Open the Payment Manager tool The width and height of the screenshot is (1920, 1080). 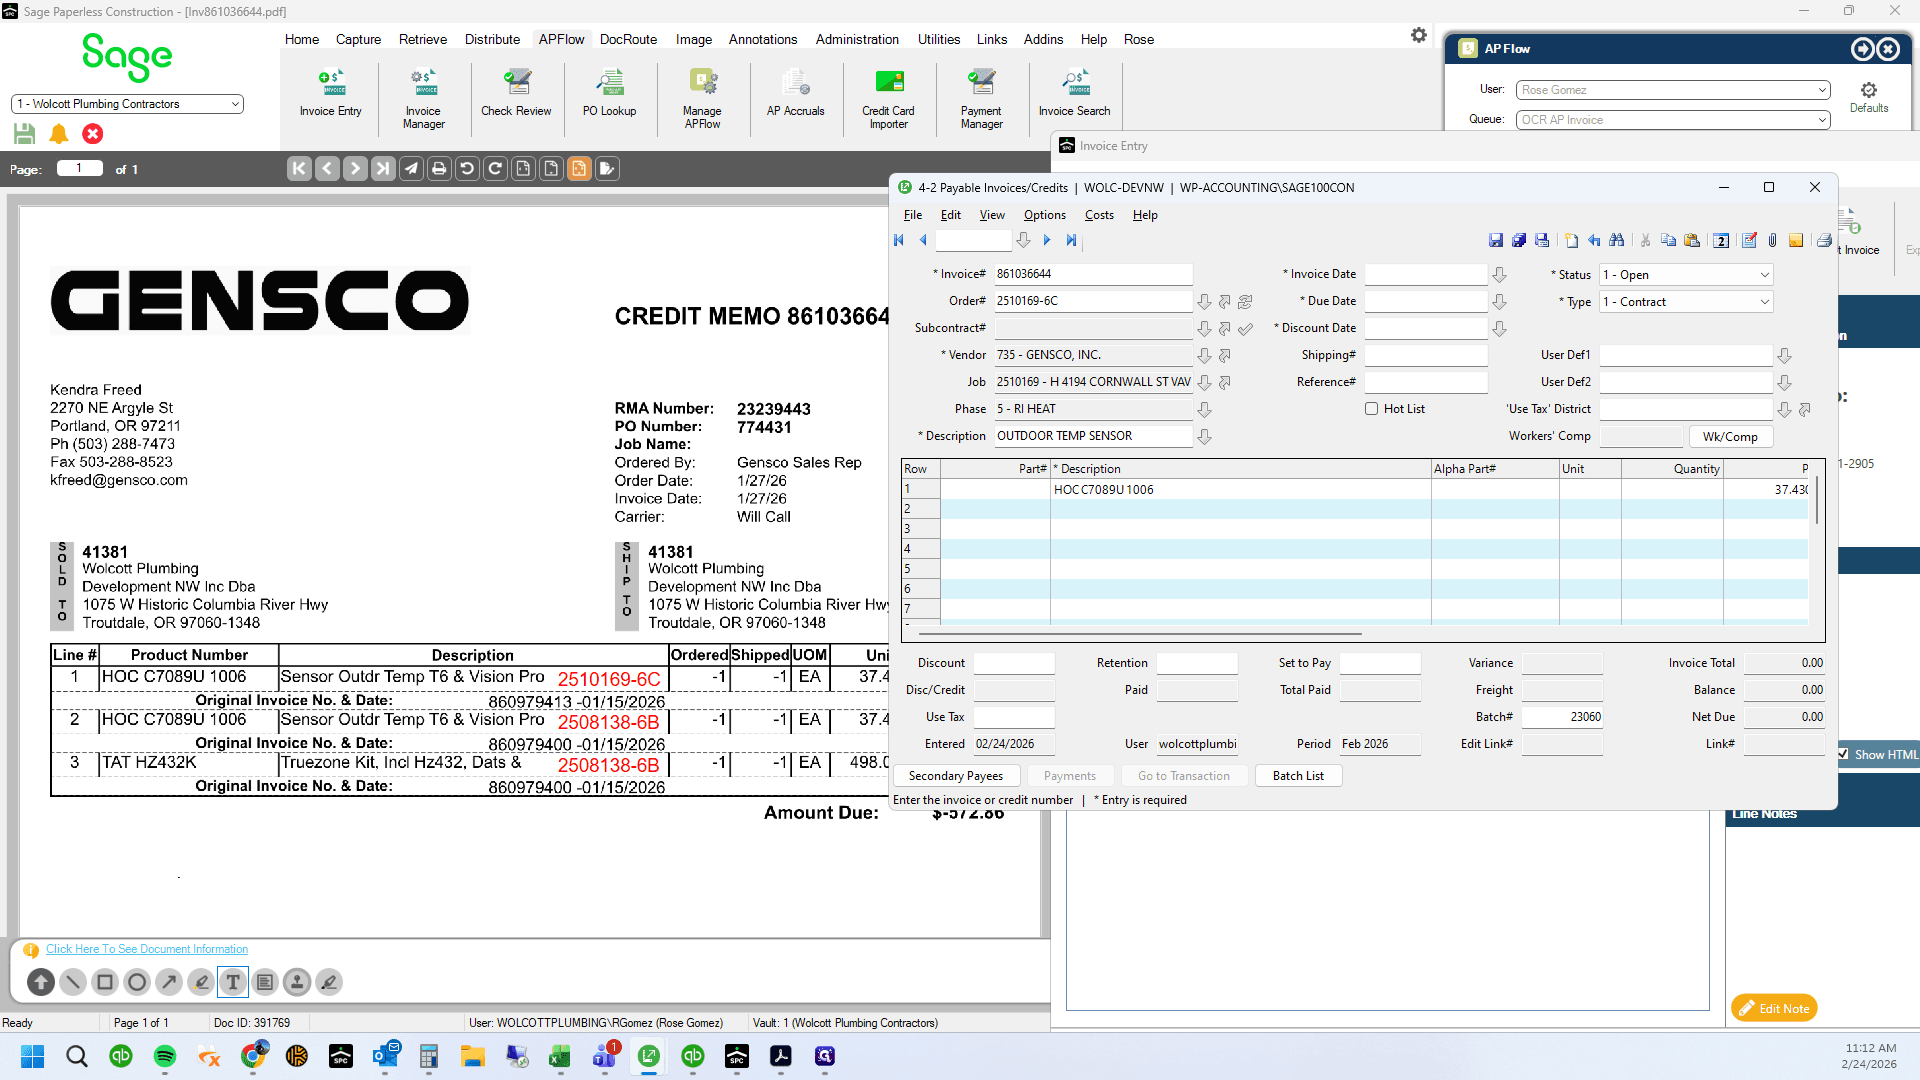pos(981,99)
